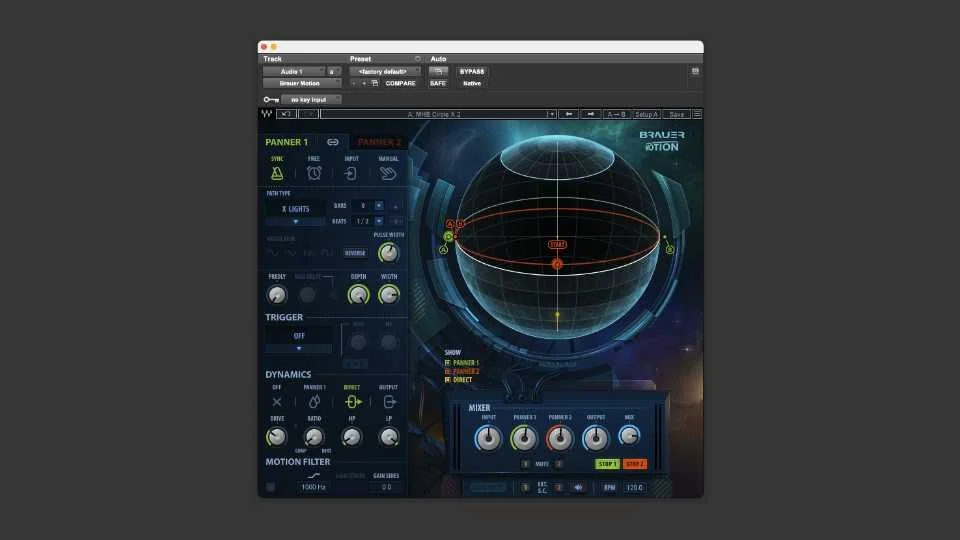Toggle Show Panner 2 checkbox
Image resolution: width=960 pixels, height=540 pixels.
click(x=448, y=372)
